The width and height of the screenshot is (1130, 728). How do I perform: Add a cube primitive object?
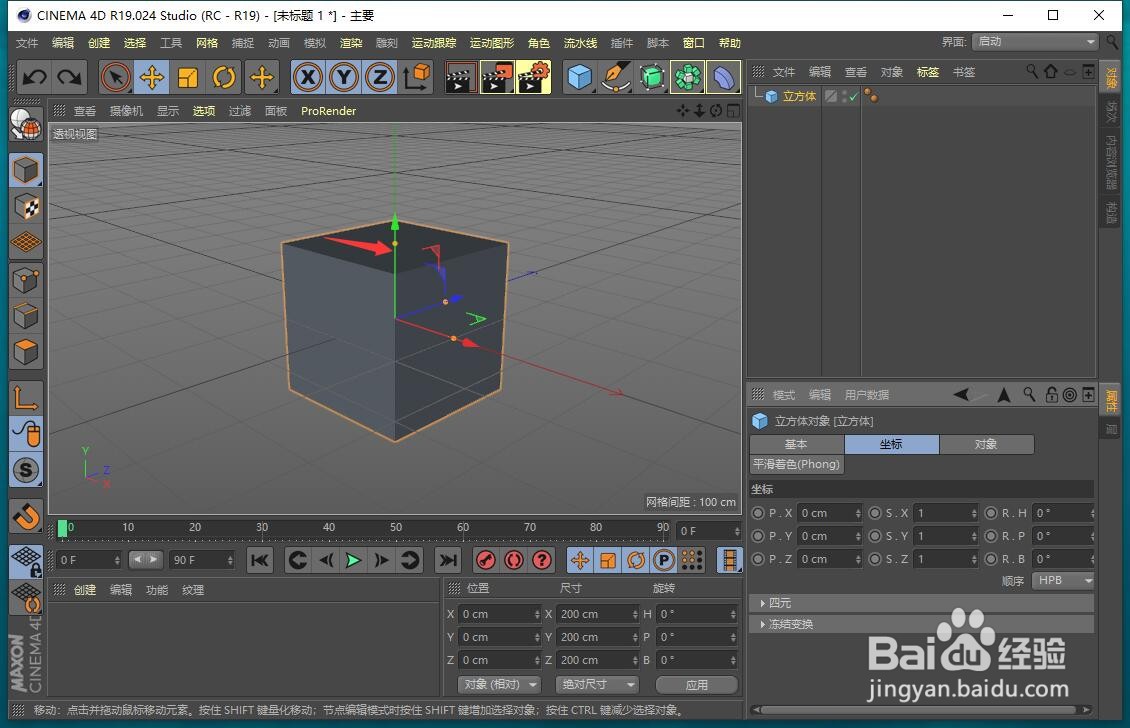point(580,77)
